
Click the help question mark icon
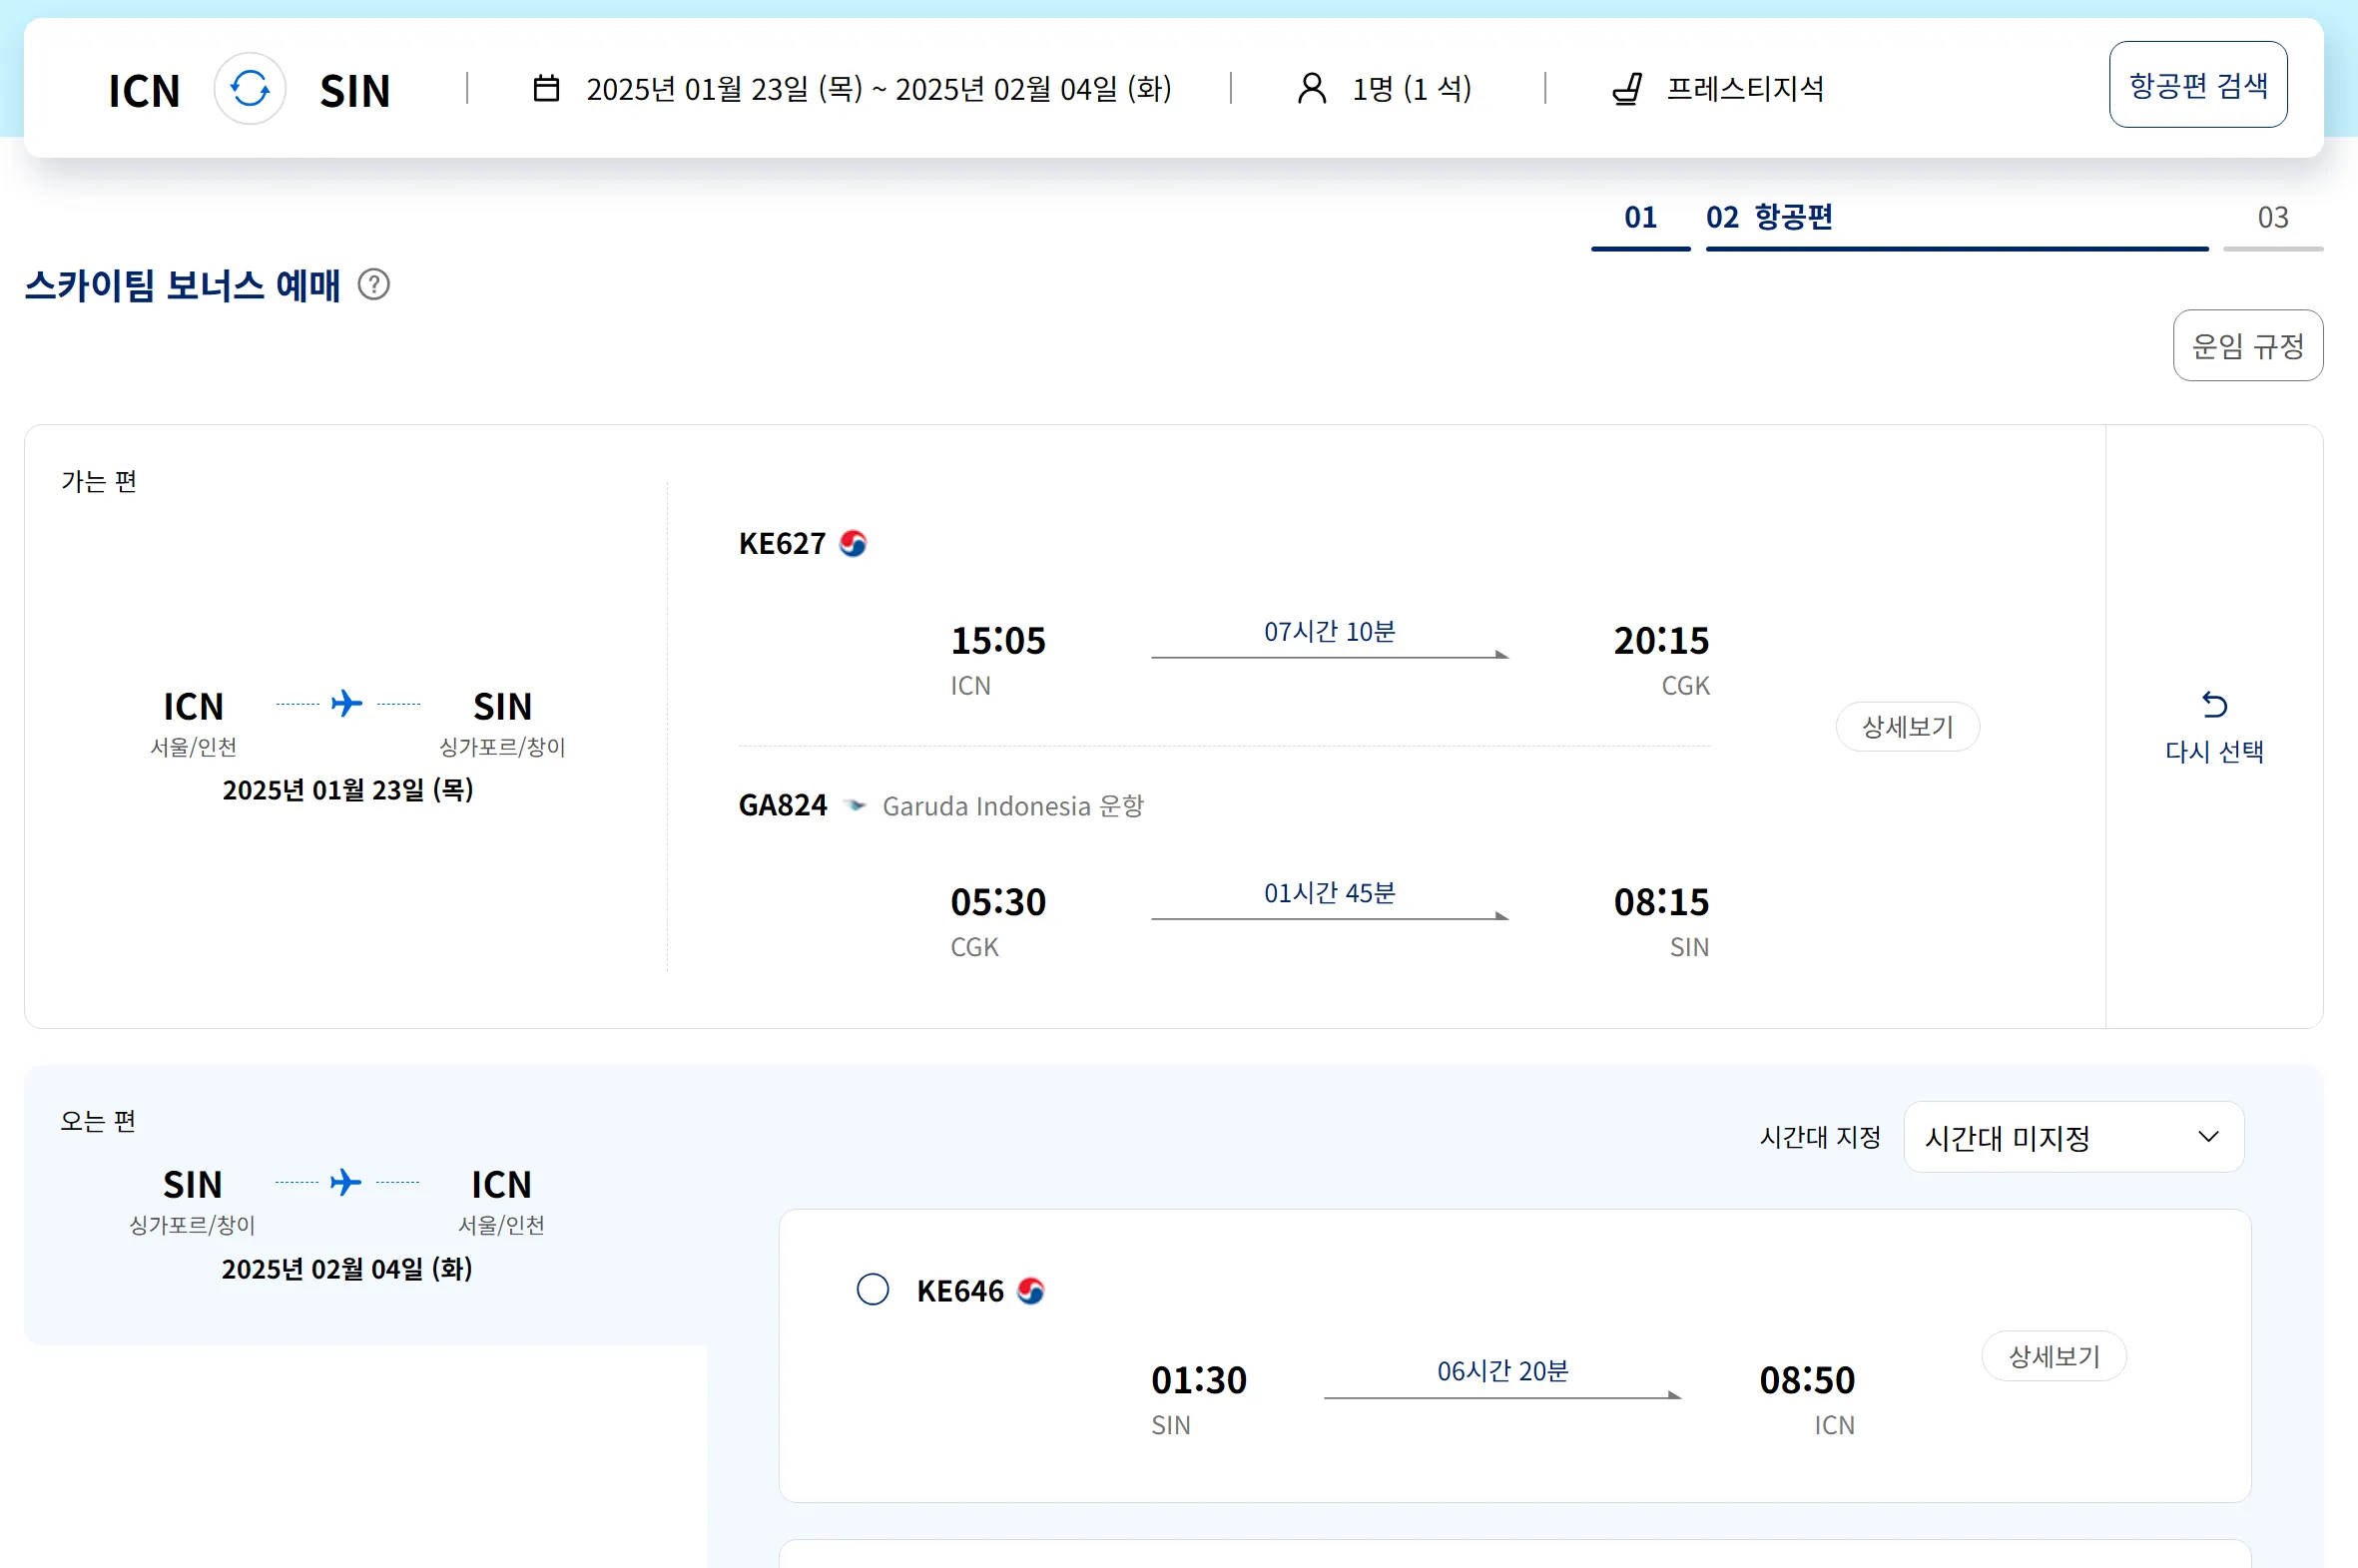click(374, 285)
